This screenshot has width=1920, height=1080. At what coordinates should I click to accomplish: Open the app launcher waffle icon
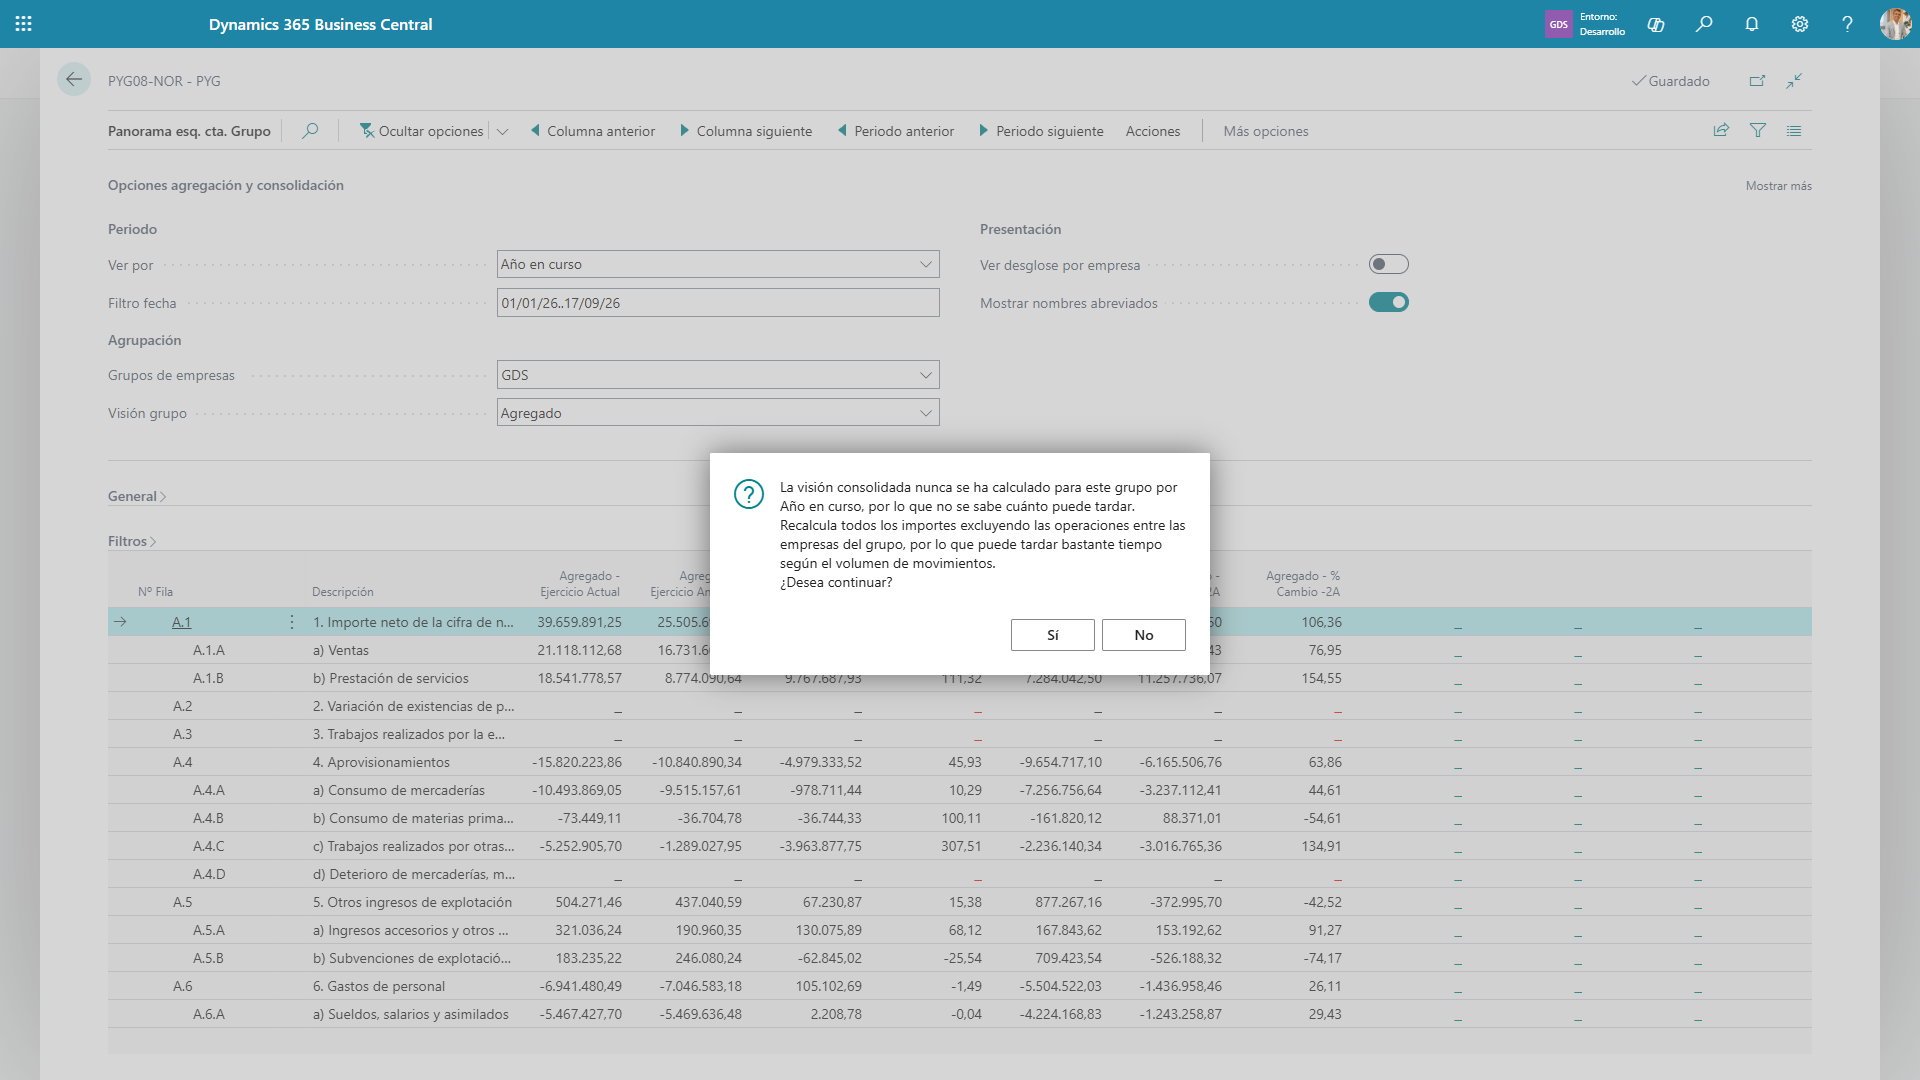[24, 24]
